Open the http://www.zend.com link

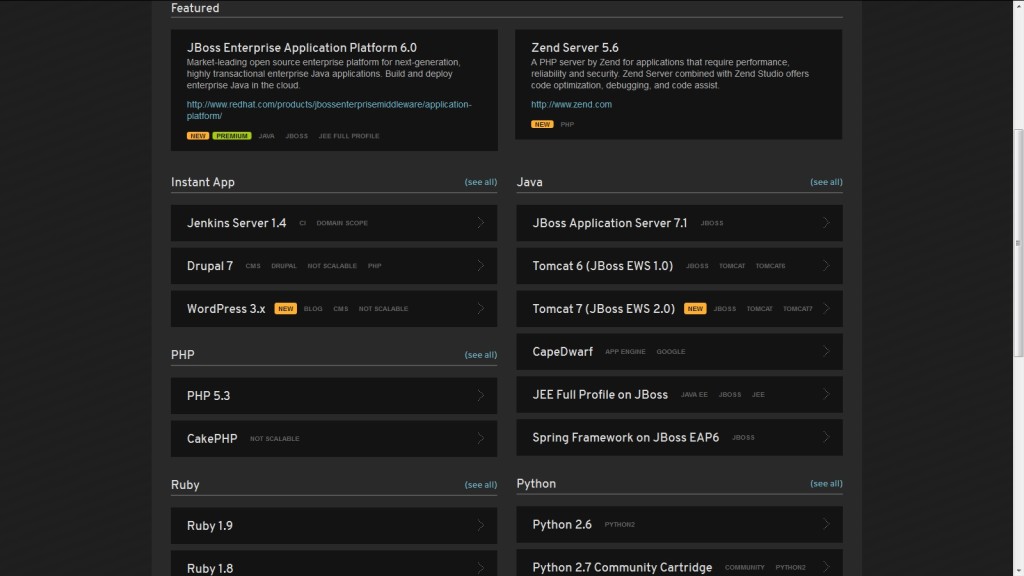(571, 104)
